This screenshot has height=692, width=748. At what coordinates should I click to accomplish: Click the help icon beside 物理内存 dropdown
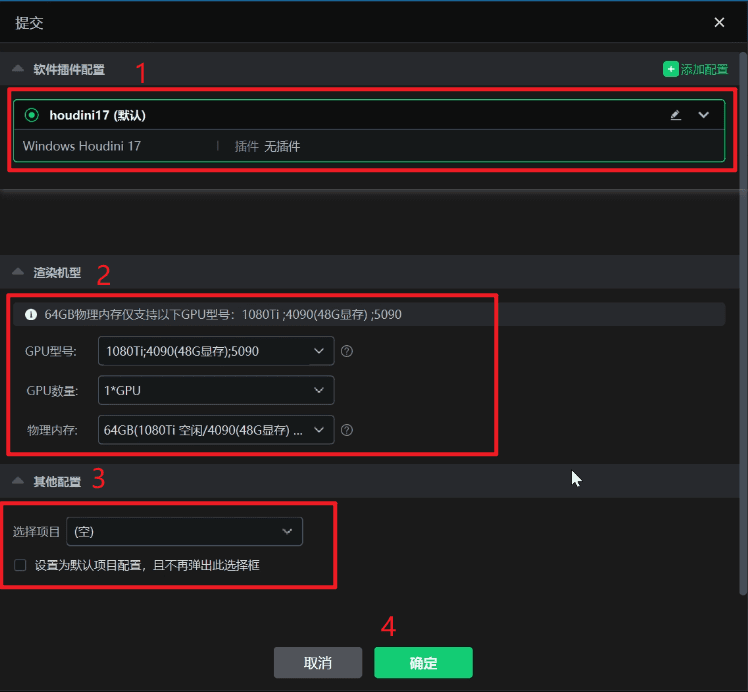pyautogui.click(x=347, y=430)
